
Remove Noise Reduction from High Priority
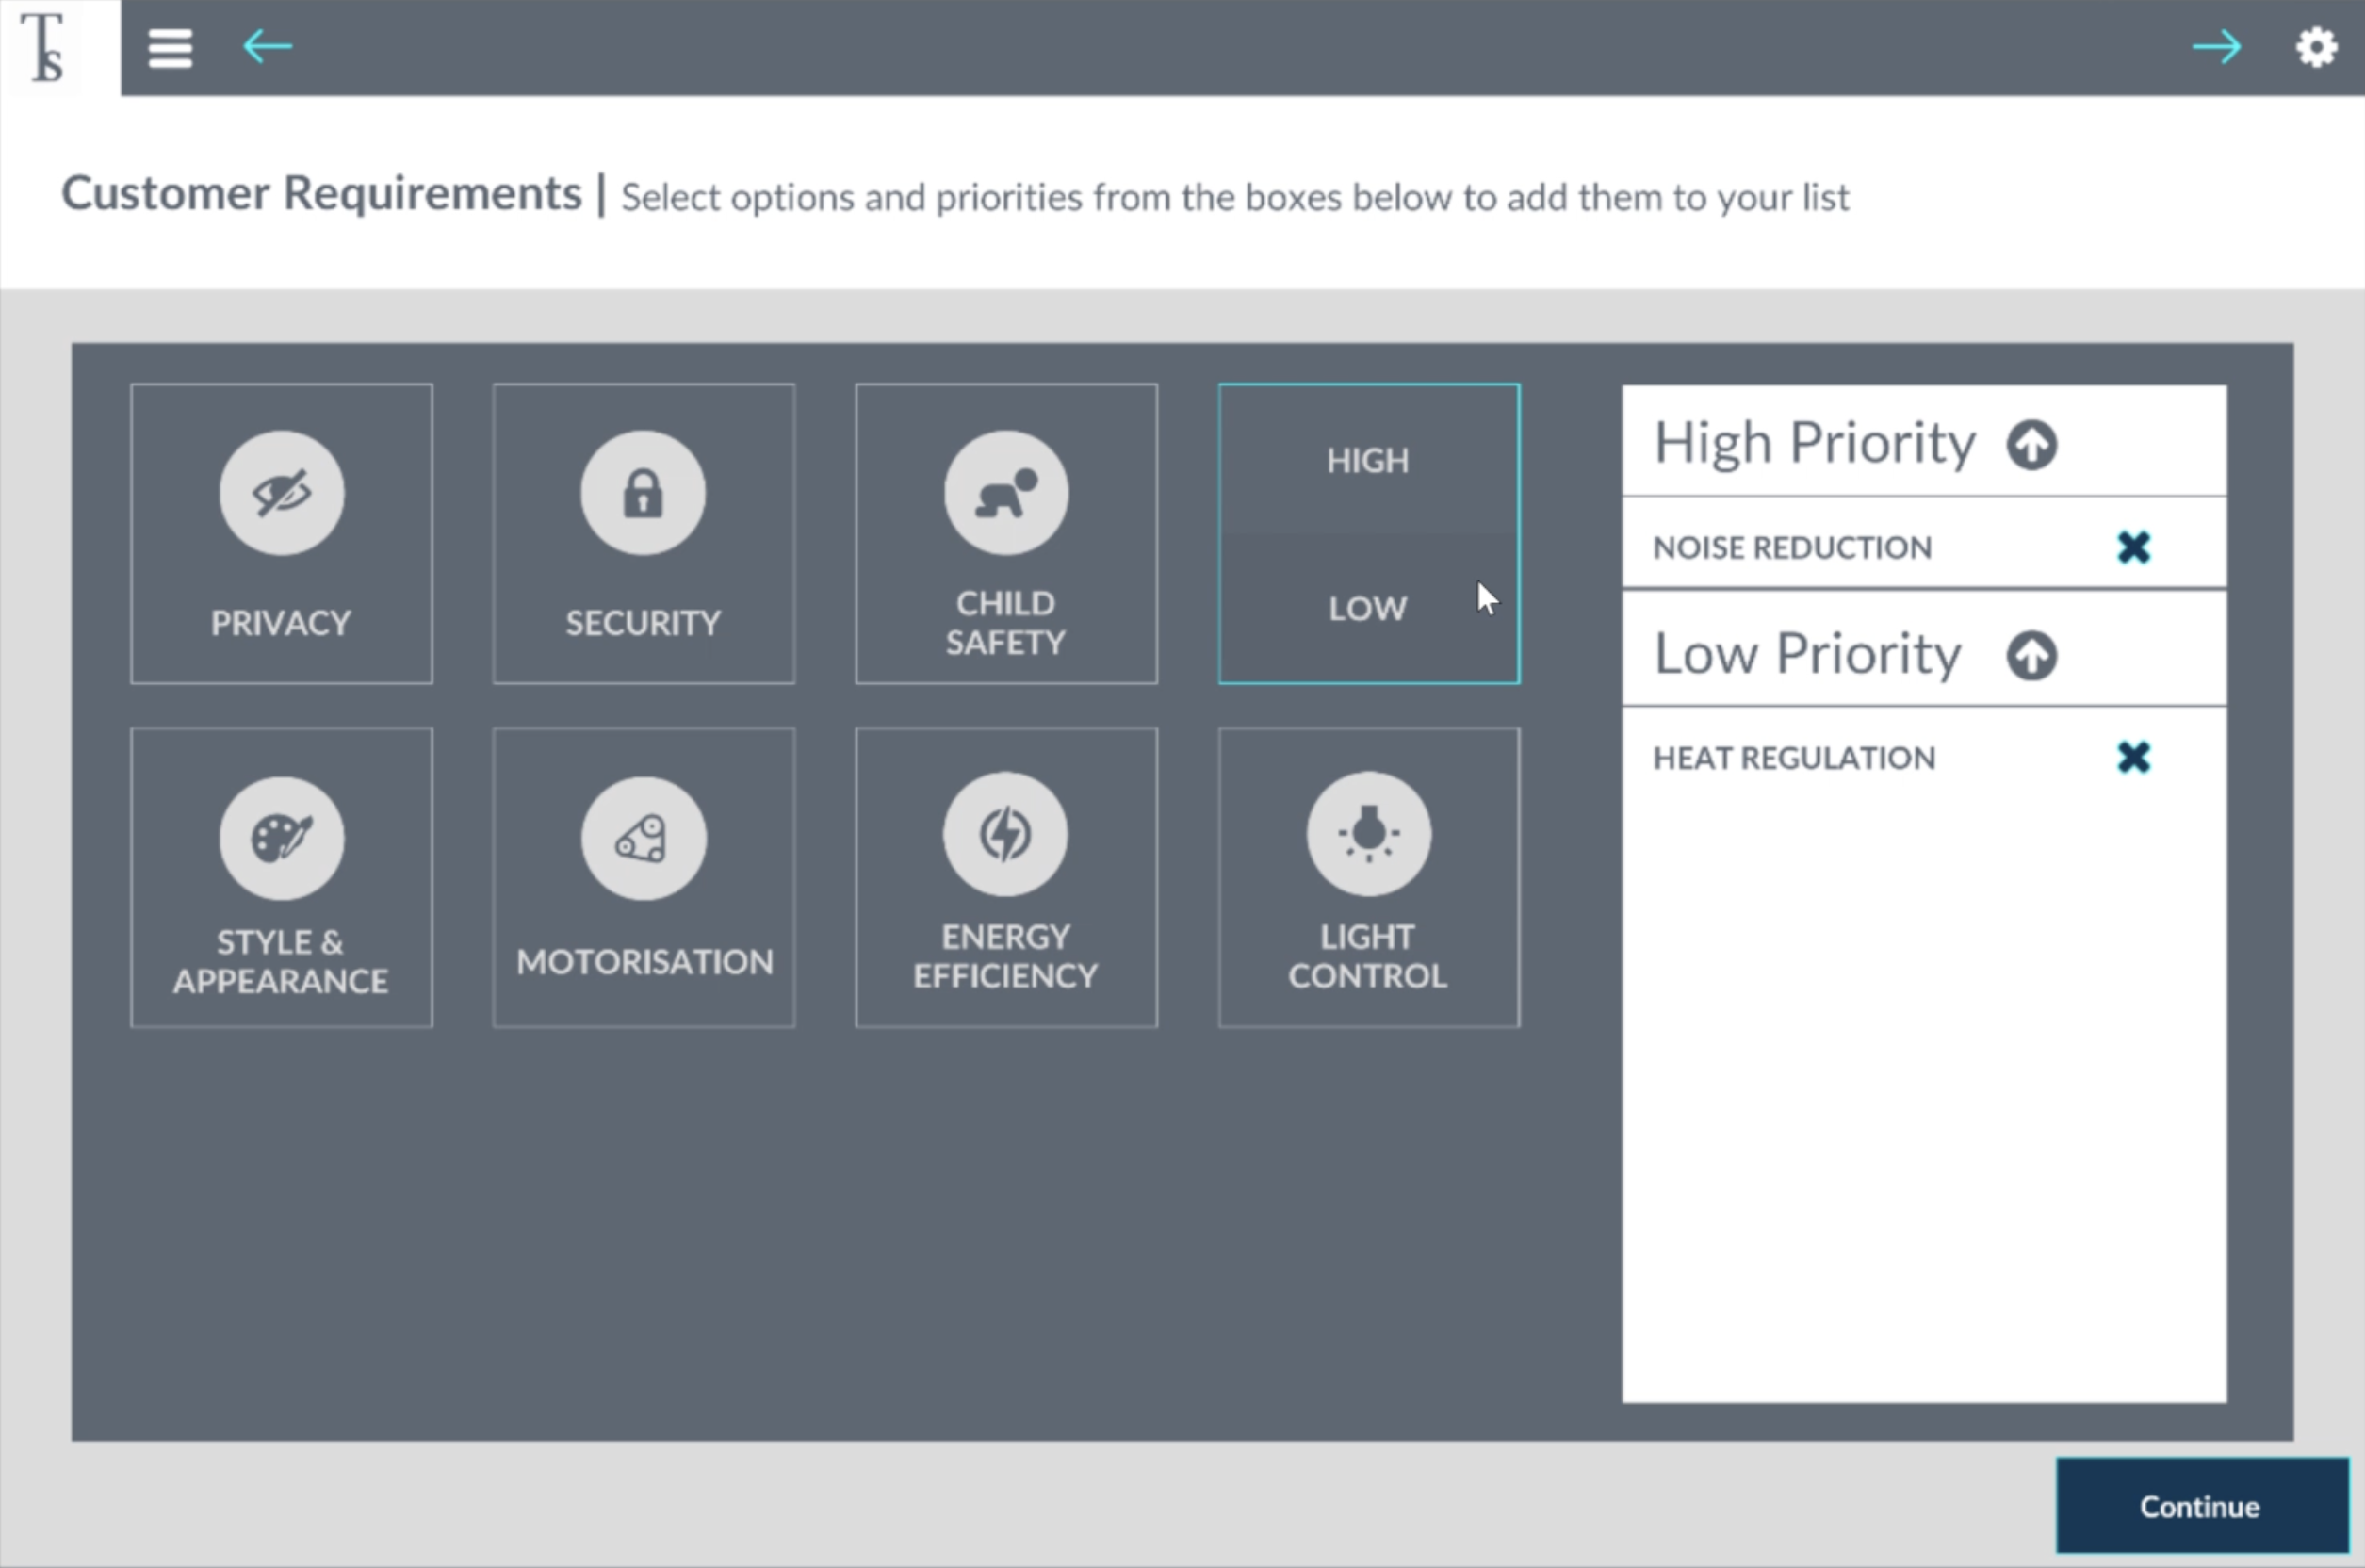point(2133,547)
